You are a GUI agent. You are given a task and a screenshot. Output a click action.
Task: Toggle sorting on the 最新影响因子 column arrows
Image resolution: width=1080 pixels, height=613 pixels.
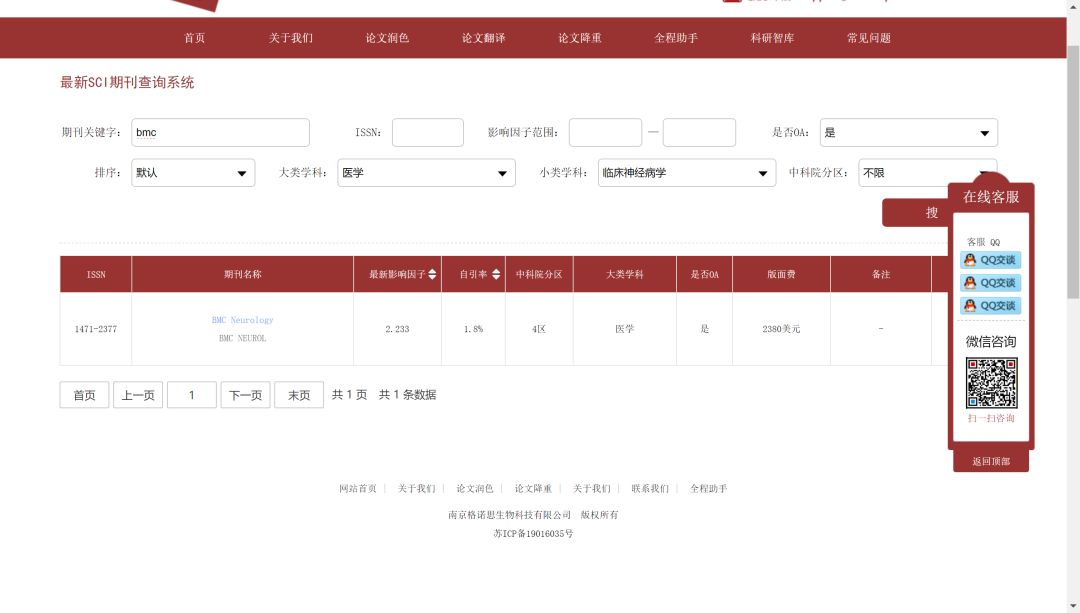tap(432, 273)
